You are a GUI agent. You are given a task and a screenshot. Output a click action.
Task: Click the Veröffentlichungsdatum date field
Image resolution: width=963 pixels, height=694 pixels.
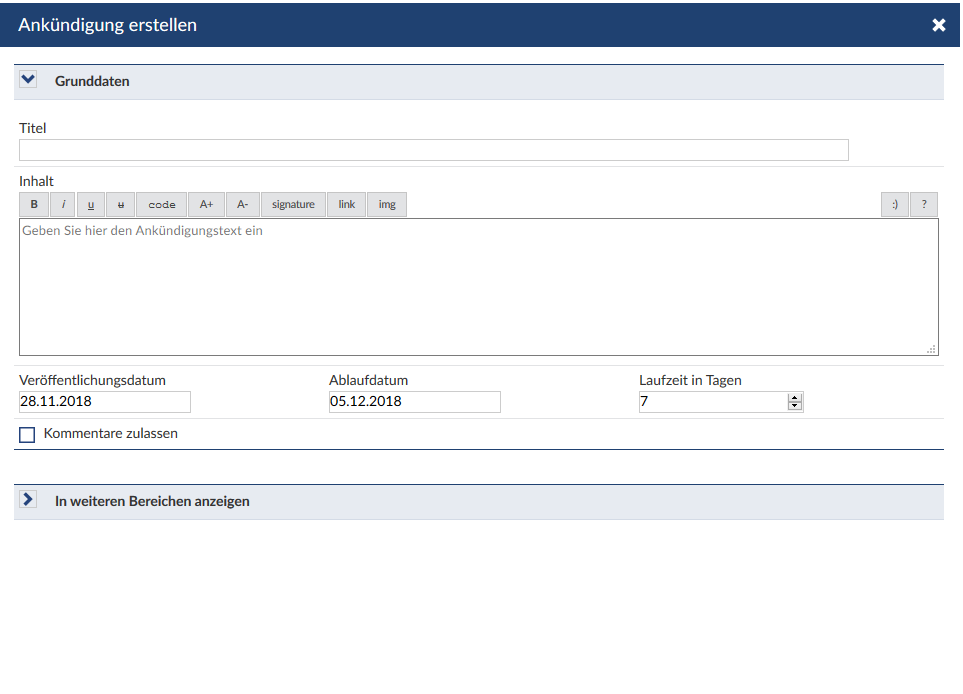[x=105, y=402]
